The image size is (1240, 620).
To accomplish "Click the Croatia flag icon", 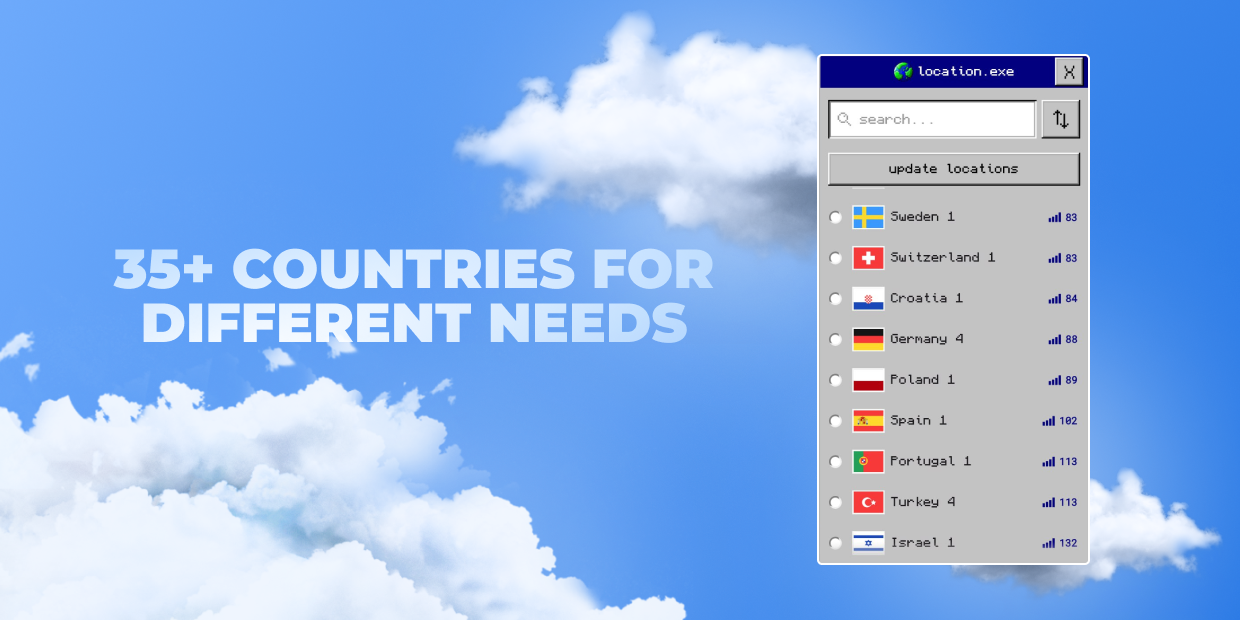I will (868, 299).
